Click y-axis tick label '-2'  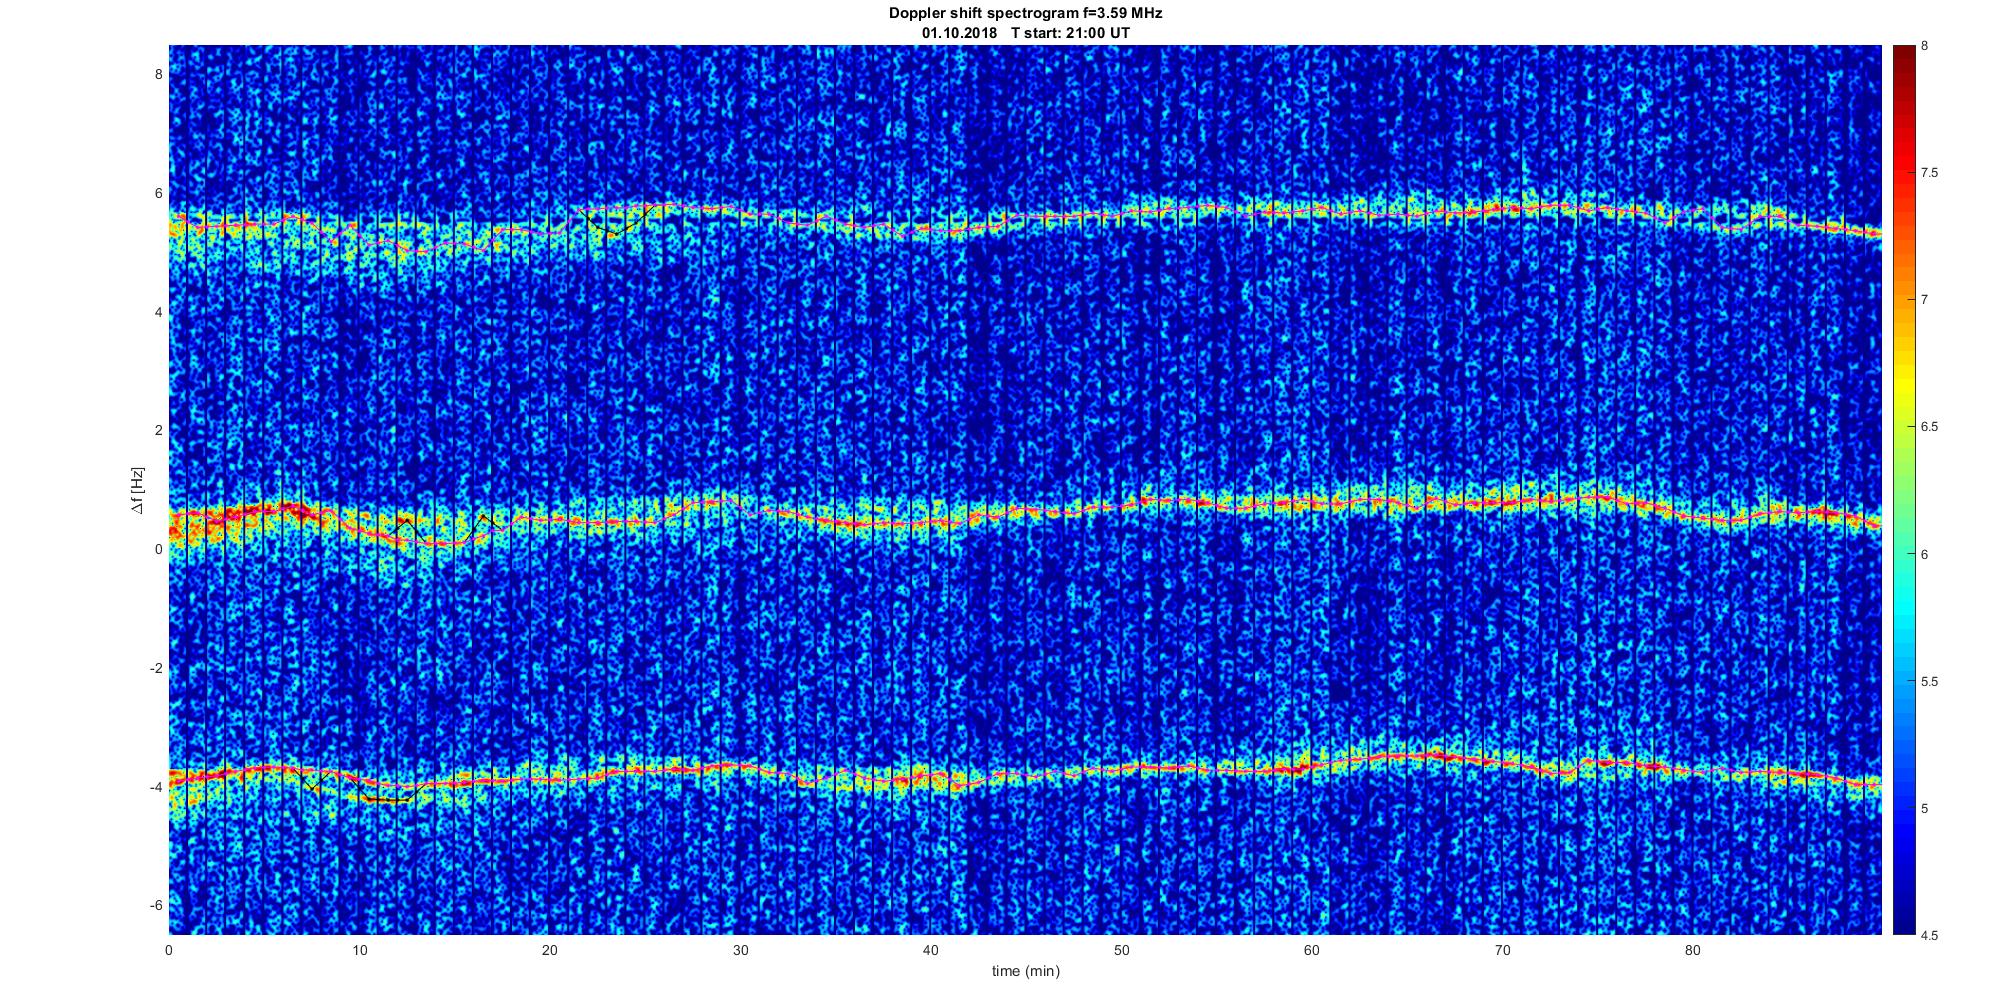154,668
